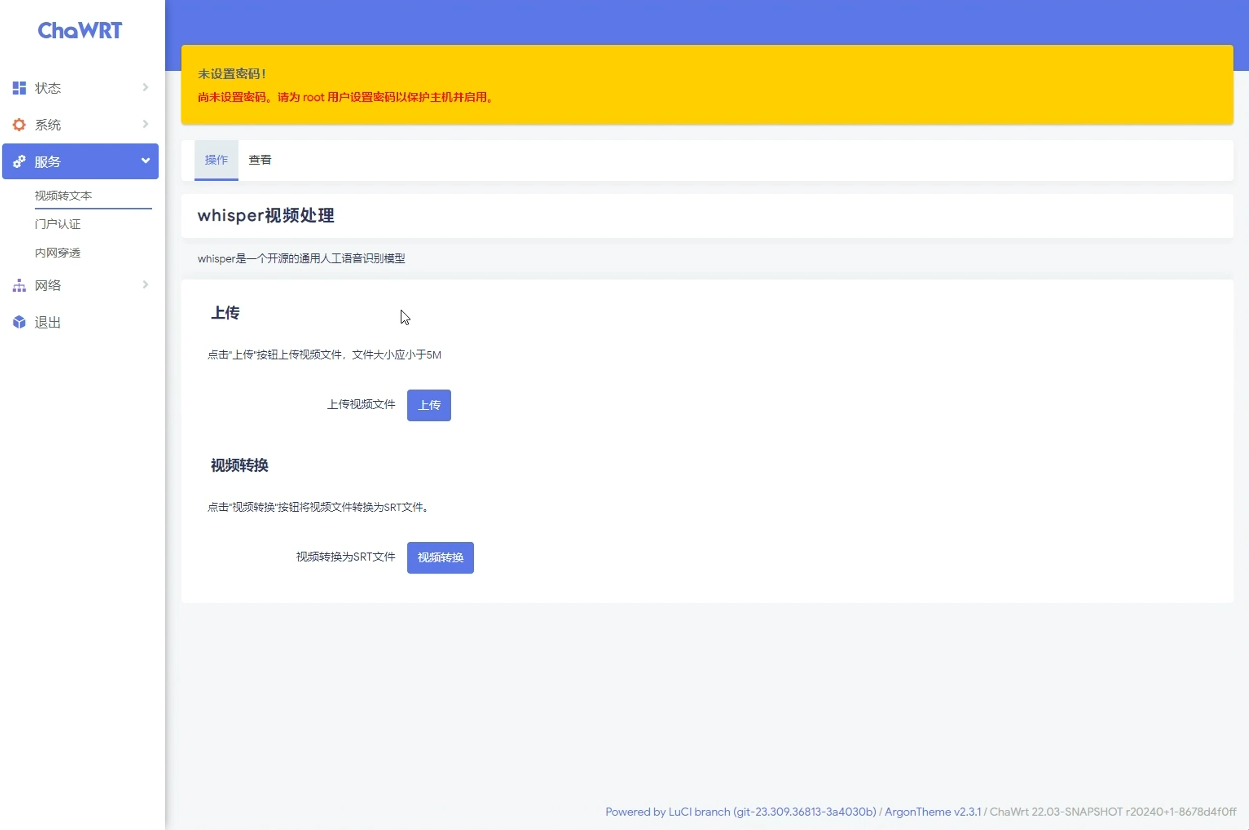Click the 视频转换为SRT文件 label

coord(346,557)
